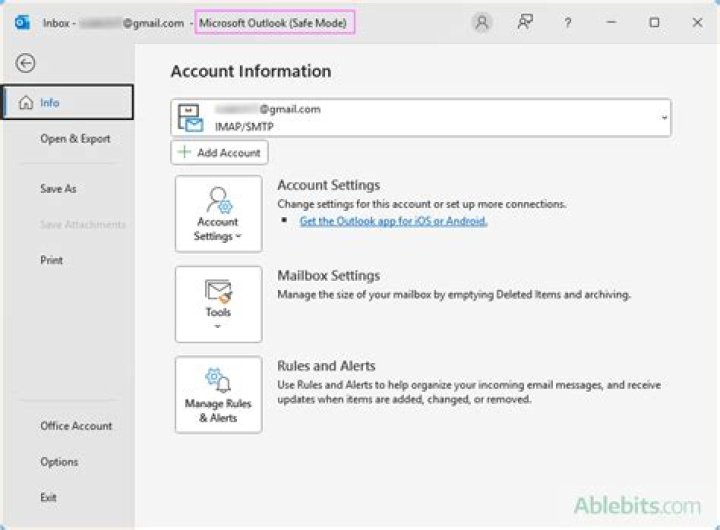
Task: Click the back arrow to return to mailbox
Action: point(26,63)
